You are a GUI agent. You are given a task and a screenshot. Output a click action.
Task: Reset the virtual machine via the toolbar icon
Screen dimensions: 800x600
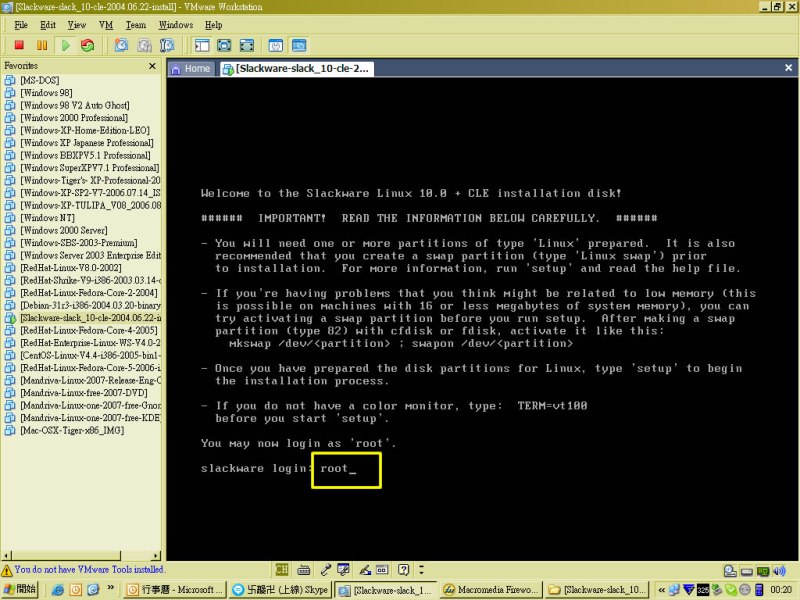[x=88, y=45]
